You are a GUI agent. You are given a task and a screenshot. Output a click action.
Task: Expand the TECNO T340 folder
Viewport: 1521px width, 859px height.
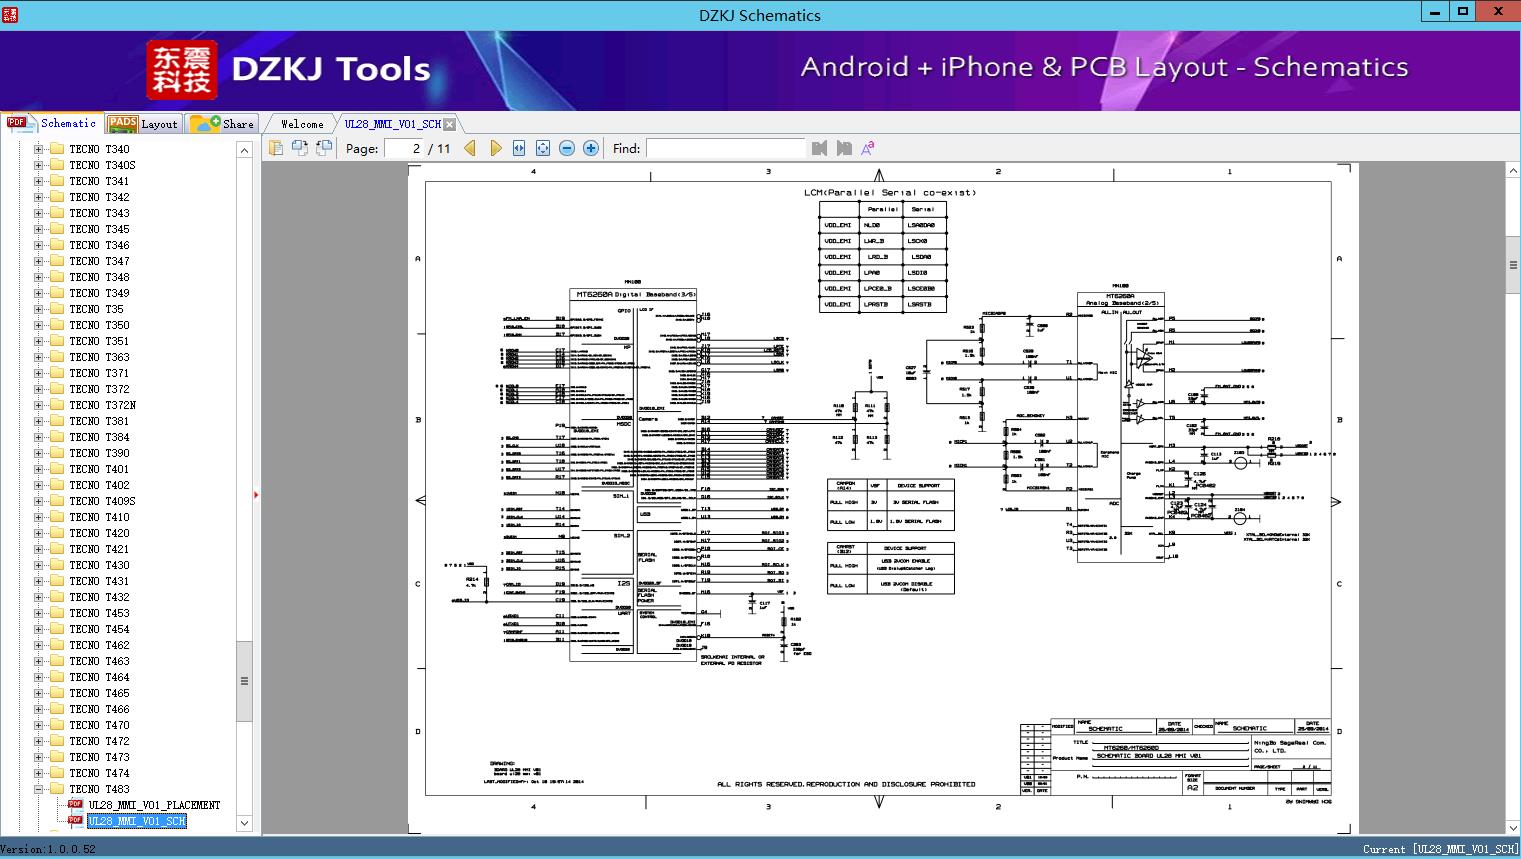[39, 149]
